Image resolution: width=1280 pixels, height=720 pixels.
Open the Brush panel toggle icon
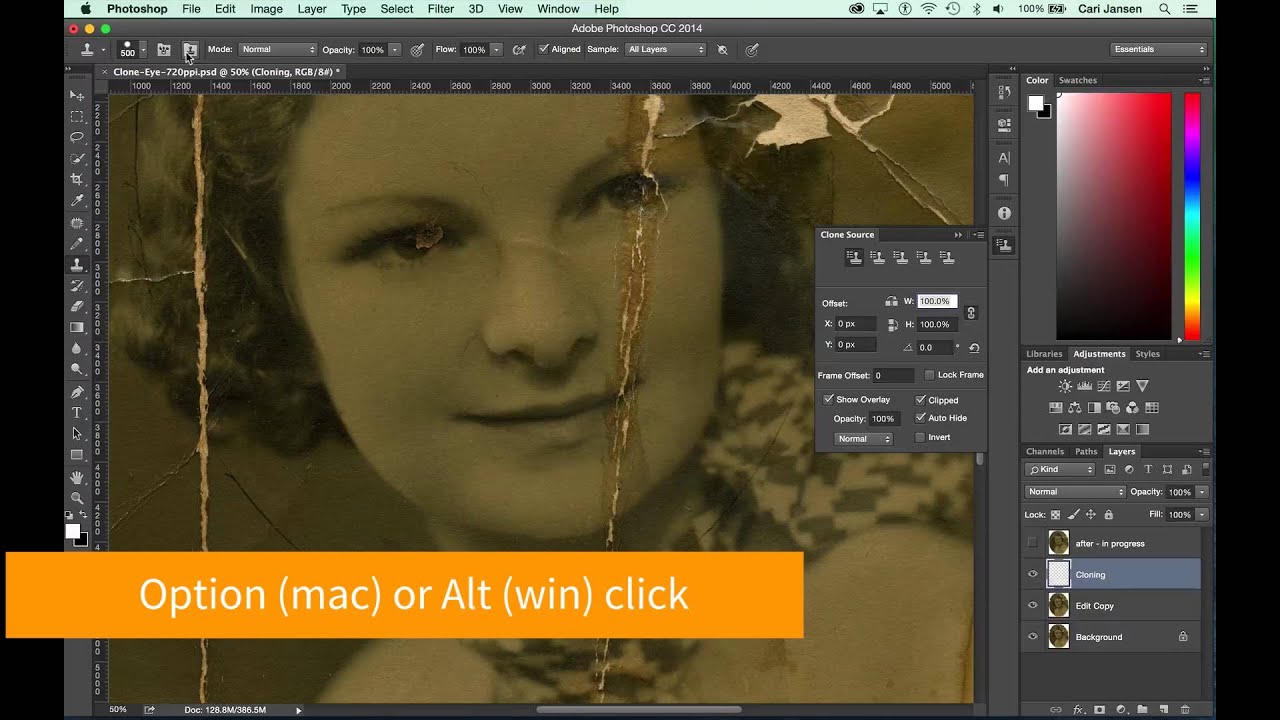[164, 49]
